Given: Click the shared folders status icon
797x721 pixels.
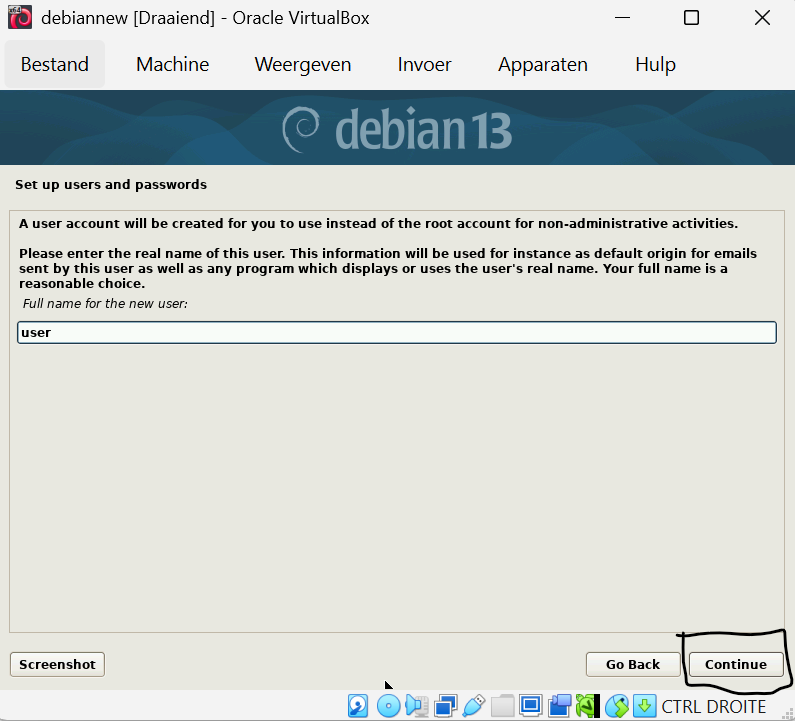Looking at the screenshot, I should (502, 706).
